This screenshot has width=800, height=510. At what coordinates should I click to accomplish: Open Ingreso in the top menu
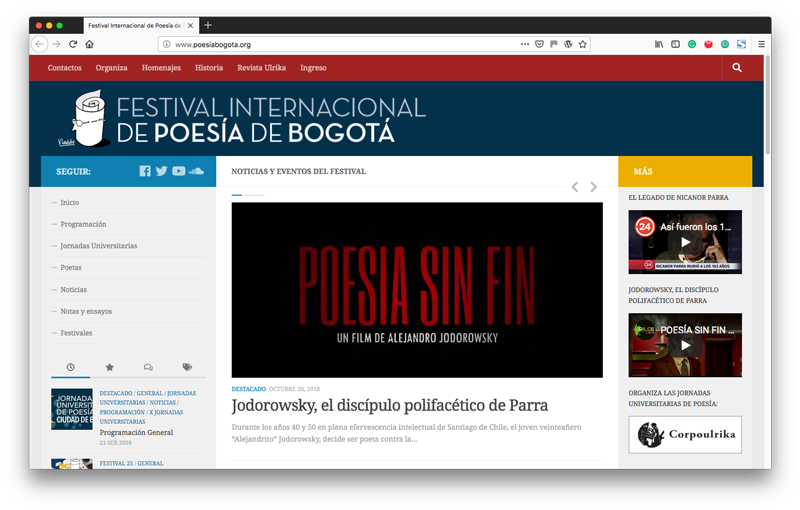click(x=313, y=68)
